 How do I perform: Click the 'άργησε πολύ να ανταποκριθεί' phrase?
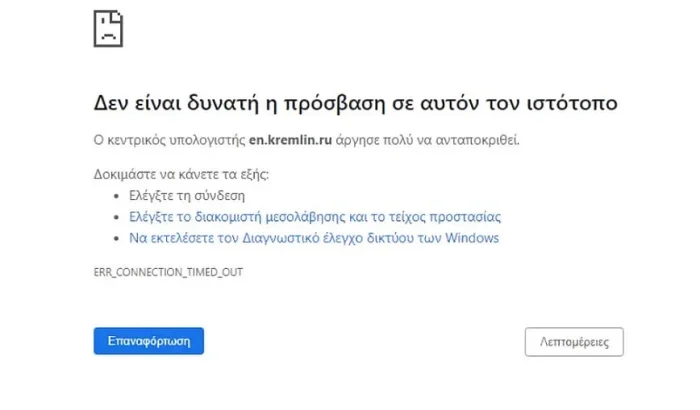pyautogui.click(x=427, y=140)
